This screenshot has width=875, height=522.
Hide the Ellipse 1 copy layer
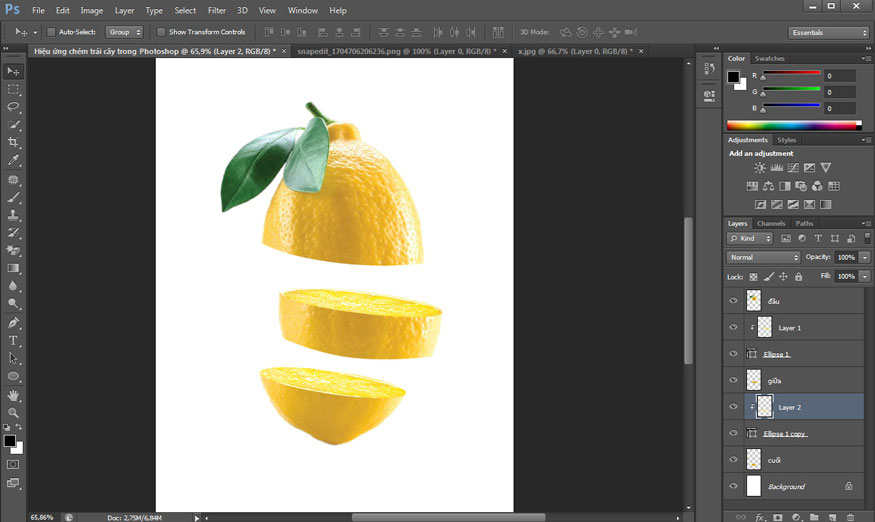coord(733,433)
